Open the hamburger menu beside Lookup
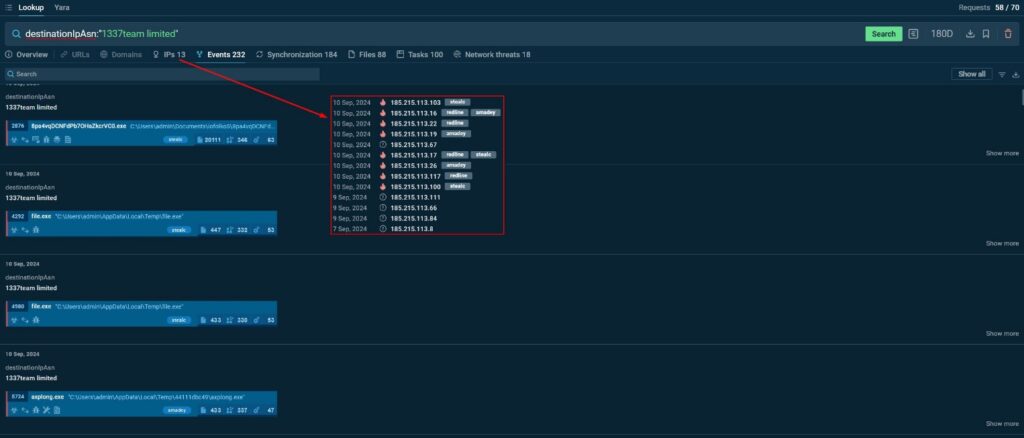The width and height of the screenshot is (1024, 438). [x=8, y=8]
